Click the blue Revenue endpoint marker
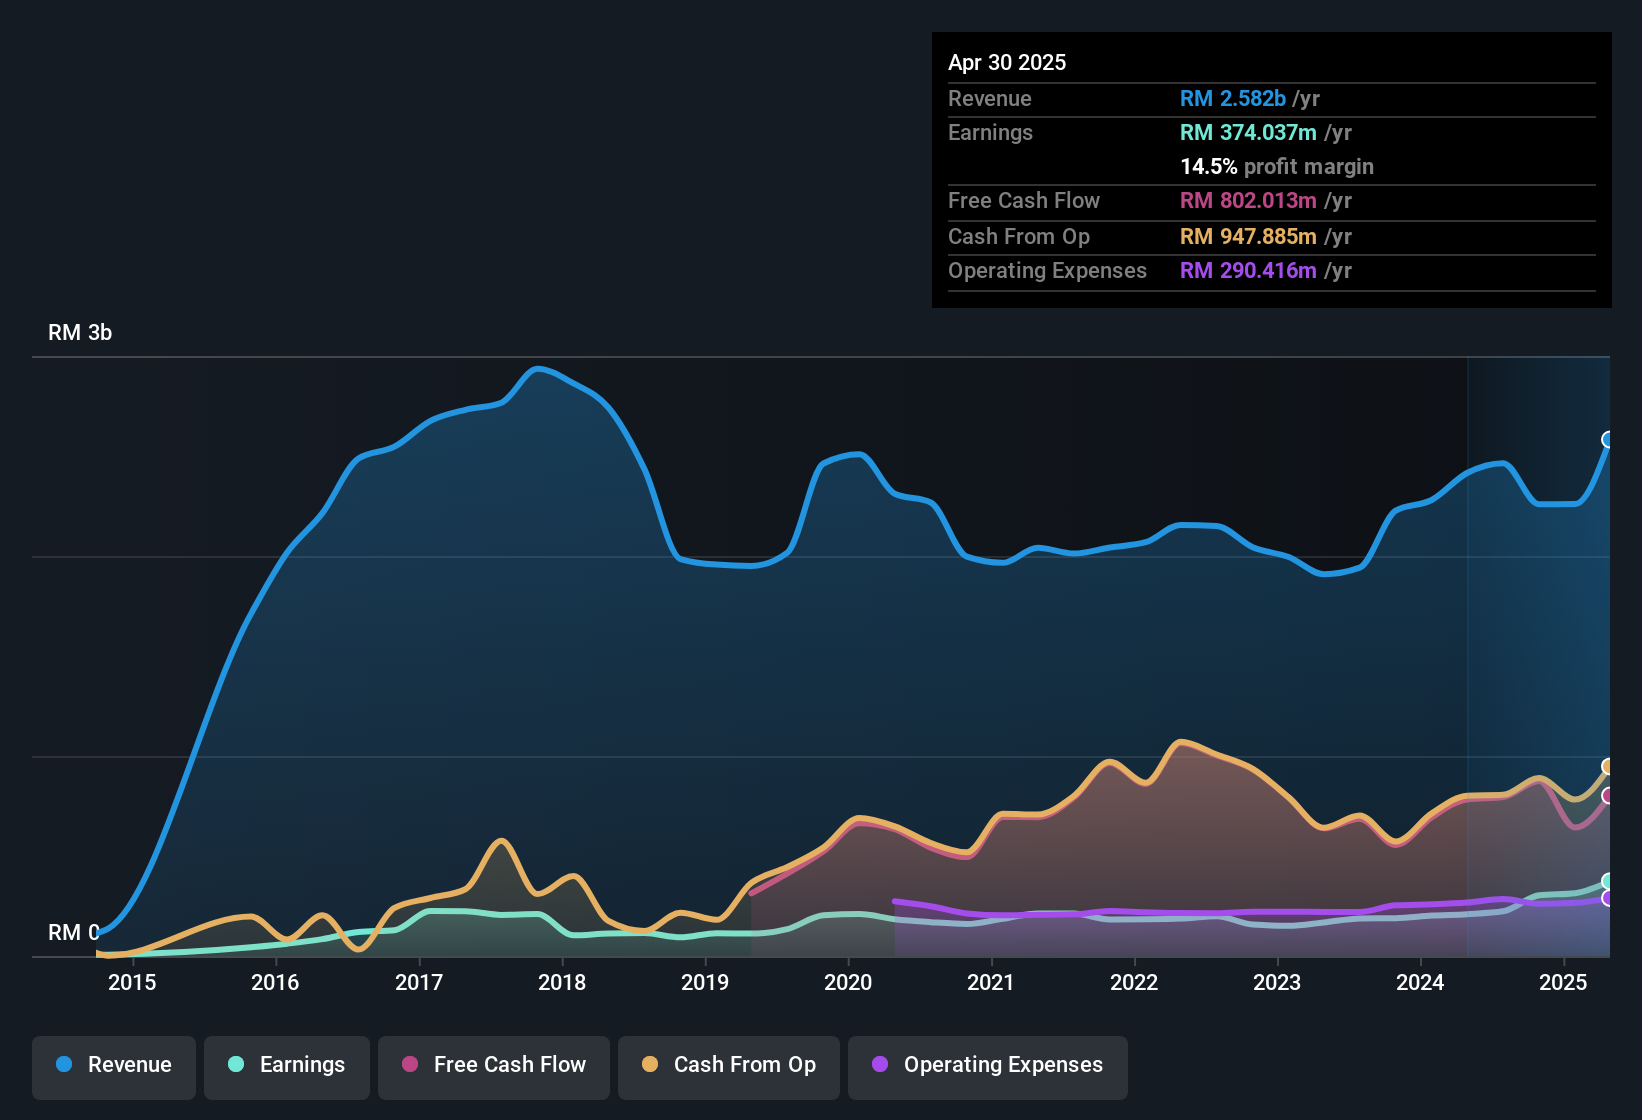 pos(1608,440)
